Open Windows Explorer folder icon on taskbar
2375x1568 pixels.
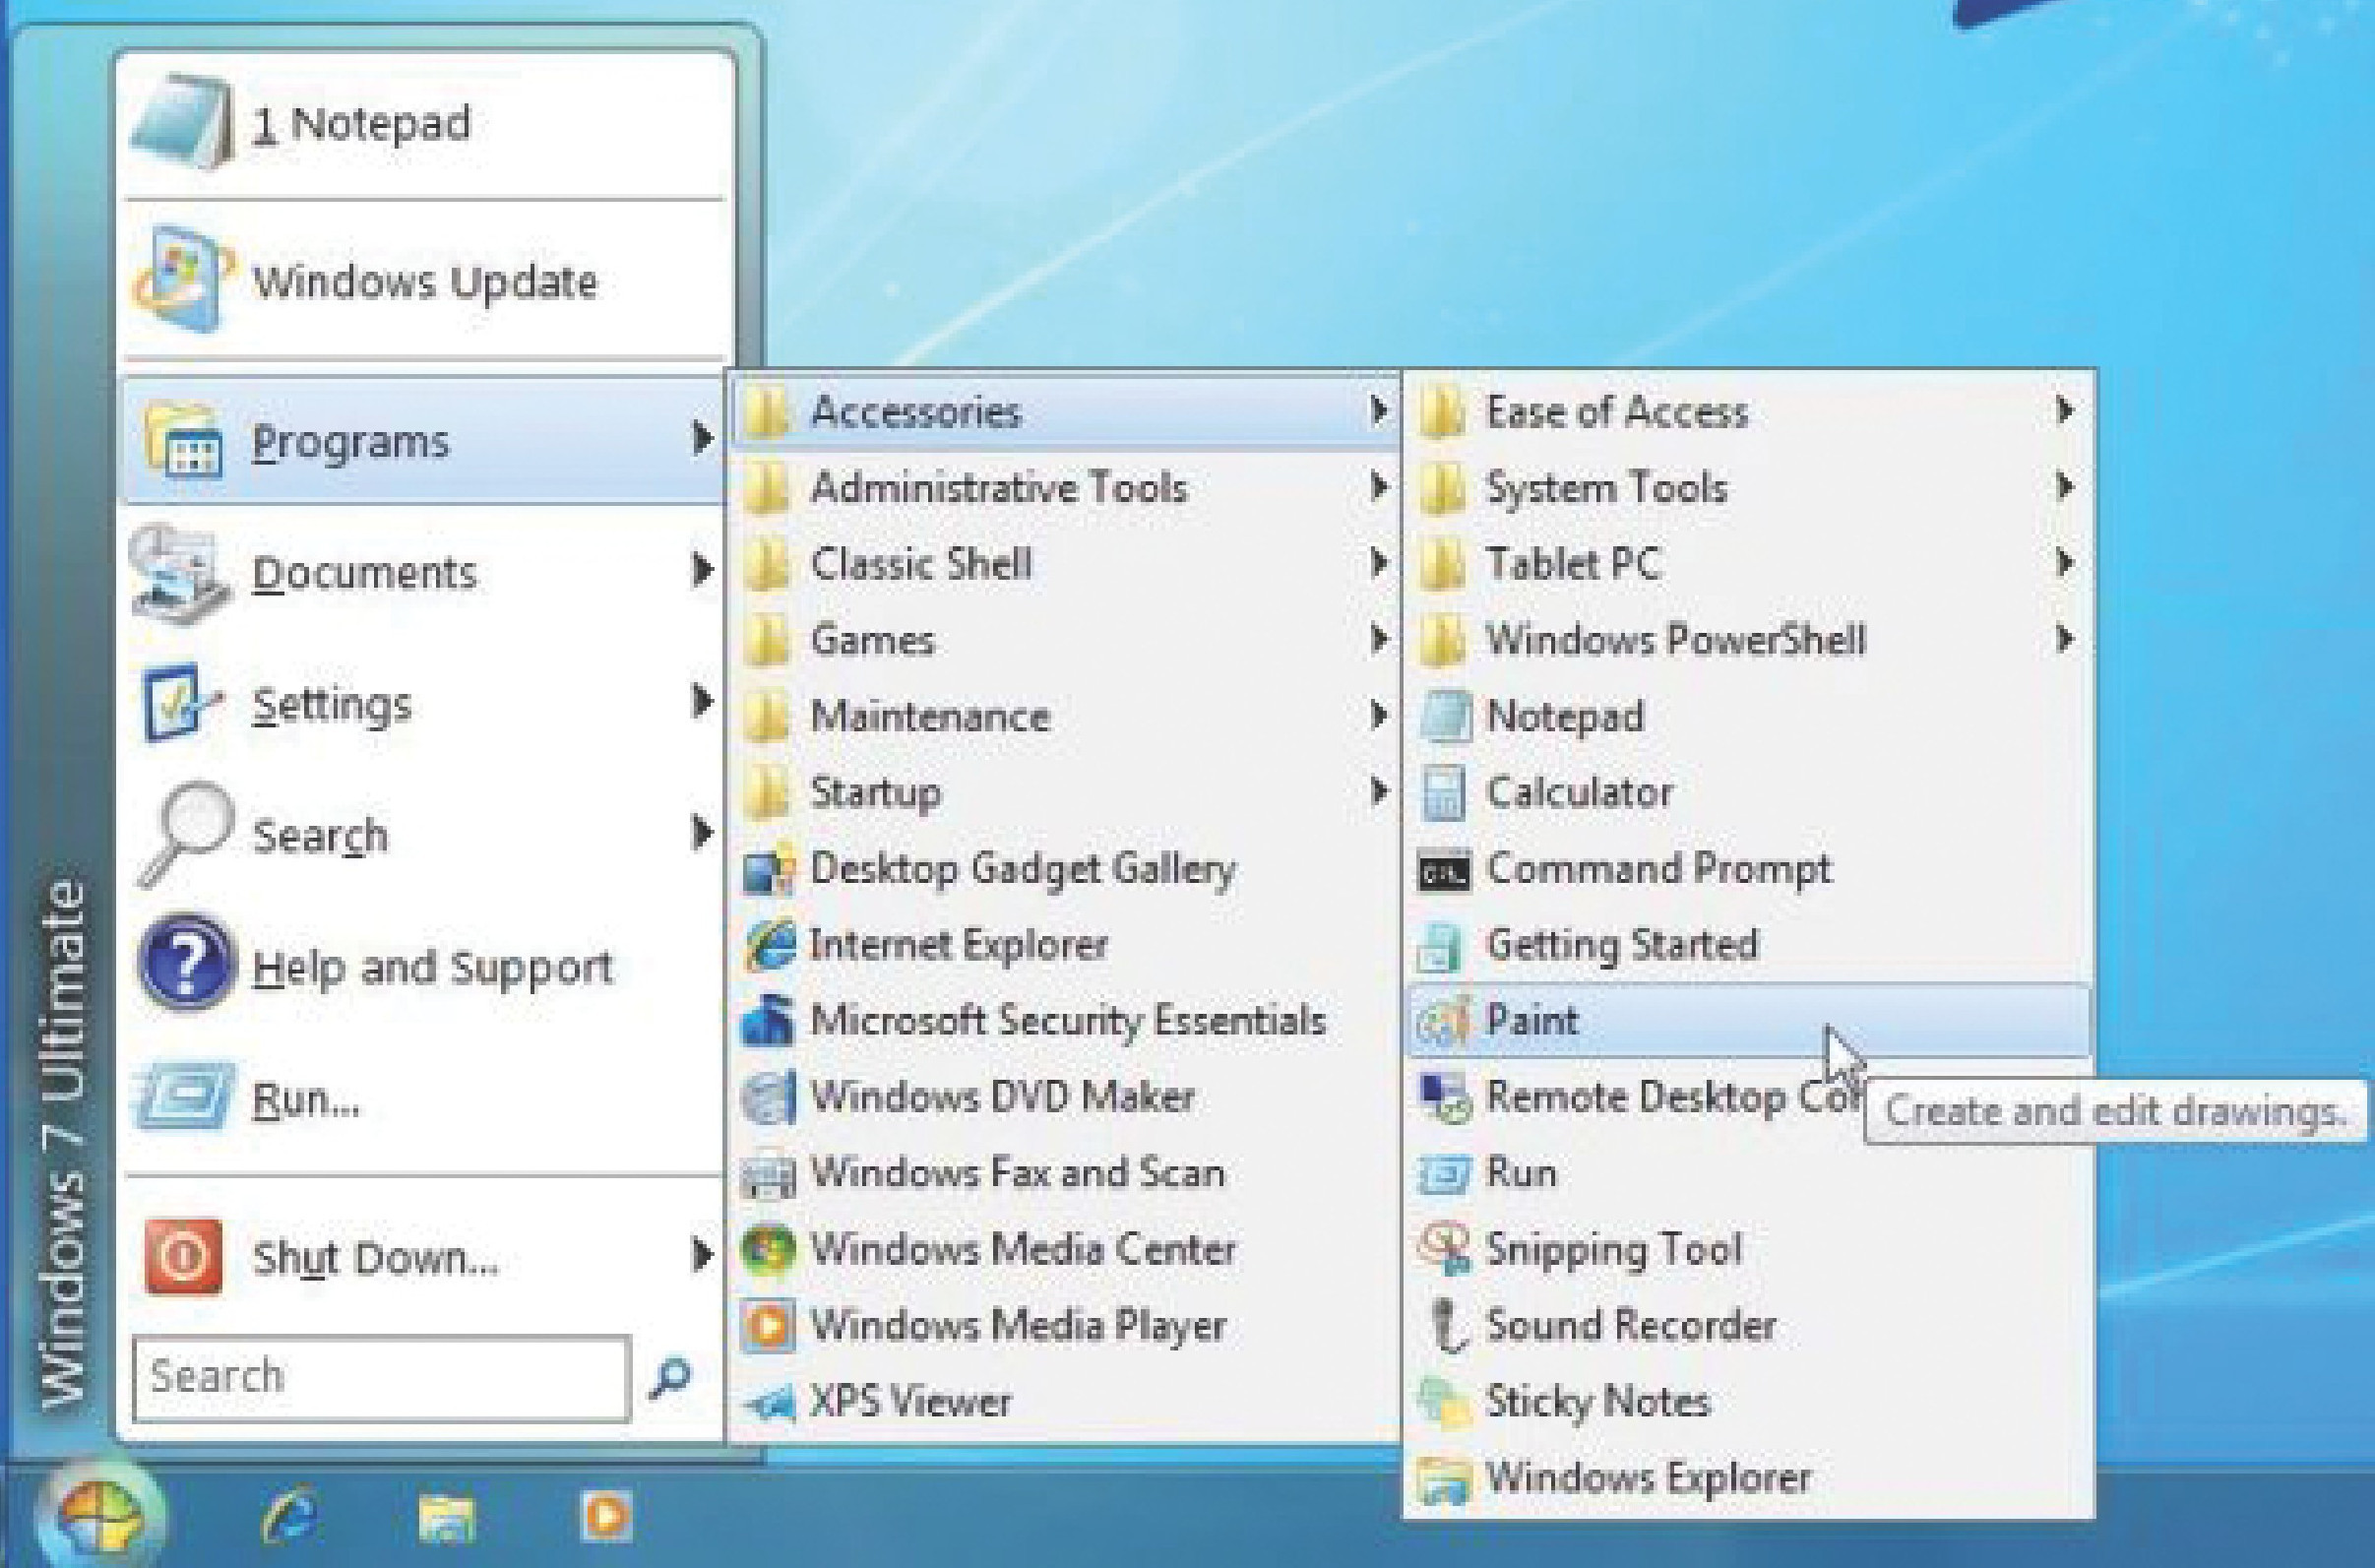coord(446,1517)
